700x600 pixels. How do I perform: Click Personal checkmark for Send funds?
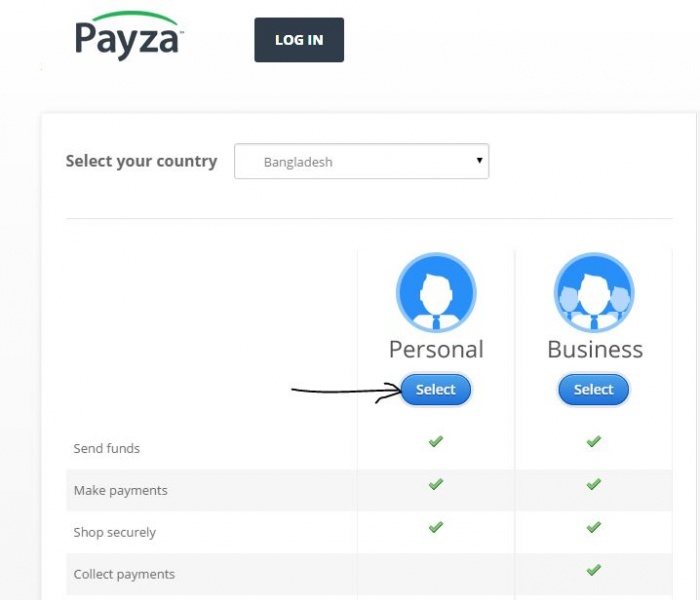point(436,441)
